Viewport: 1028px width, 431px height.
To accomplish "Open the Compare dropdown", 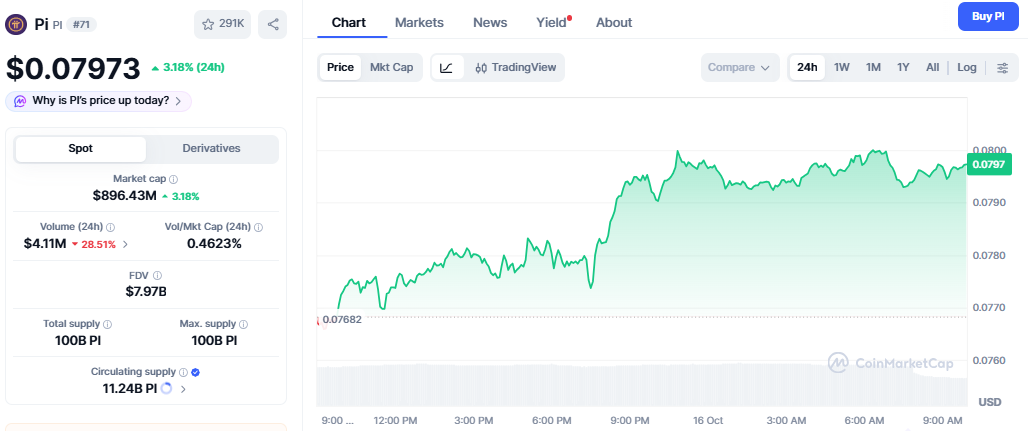I will click(x=740, y=68).
